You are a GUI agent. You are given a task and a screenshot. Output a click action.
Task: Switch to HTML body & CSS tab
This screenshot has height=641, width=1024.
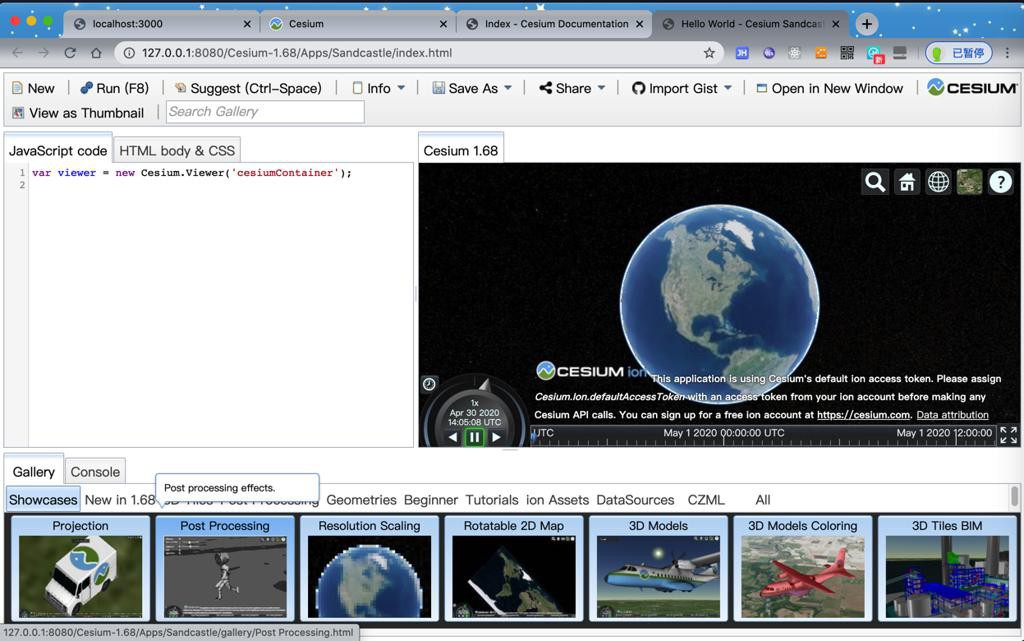tap(177, 151)
